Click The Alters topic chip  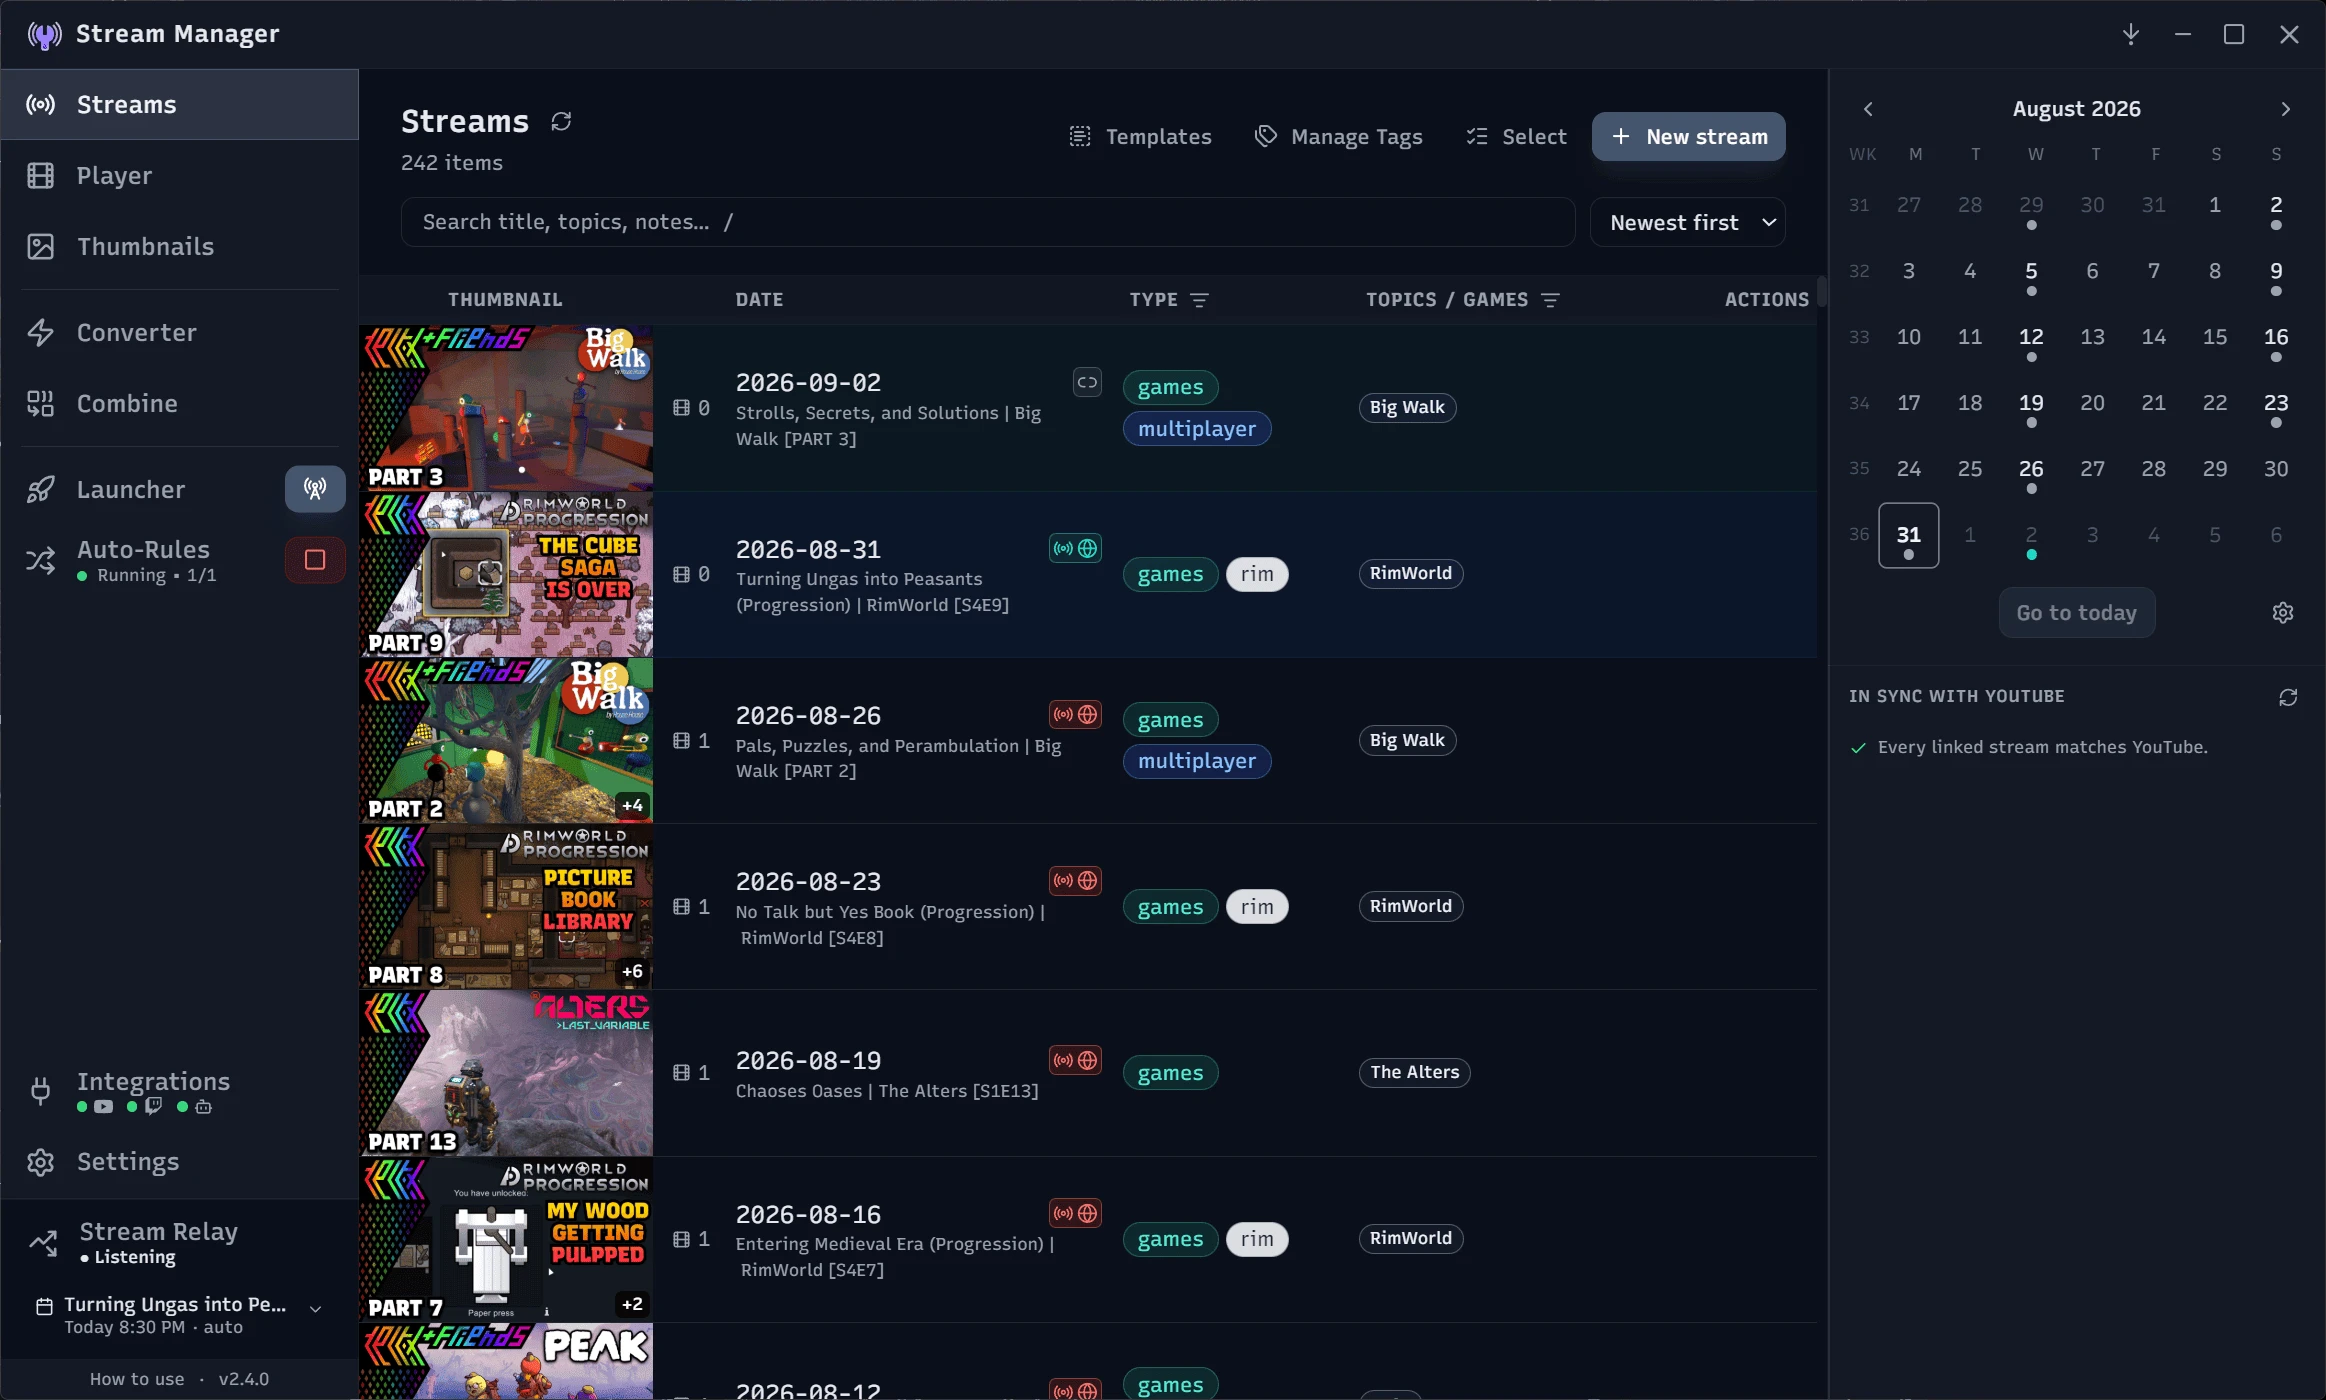[x=1414, y=1072]
